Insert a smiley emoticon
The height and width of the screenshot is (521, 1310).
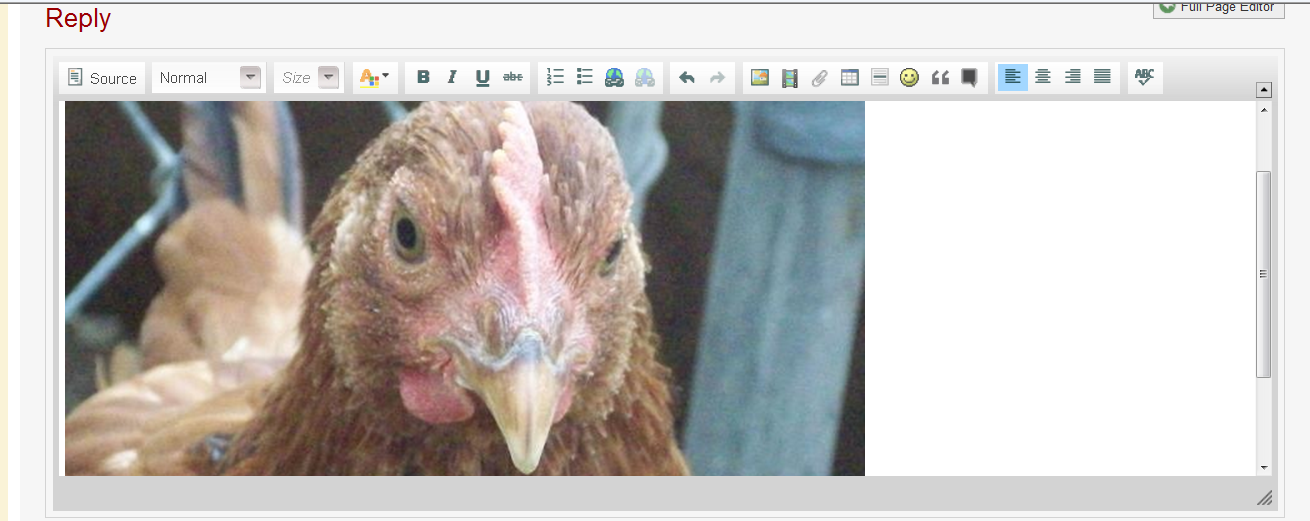909,77
